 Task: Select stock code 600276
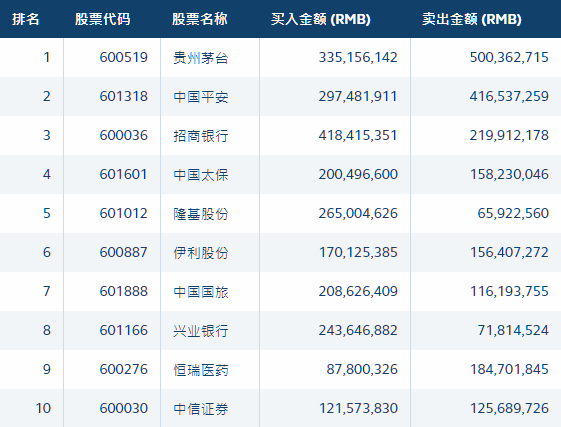pyautogui.click(x=124, y=369)
